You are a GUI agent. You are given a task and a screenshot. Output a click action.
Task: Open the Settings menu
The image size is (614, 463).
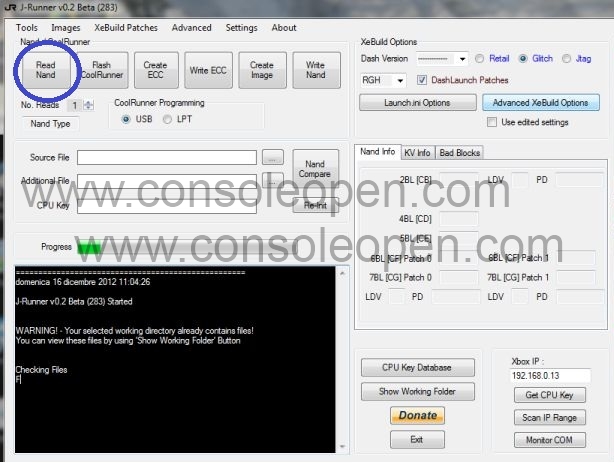coord(242,28)
